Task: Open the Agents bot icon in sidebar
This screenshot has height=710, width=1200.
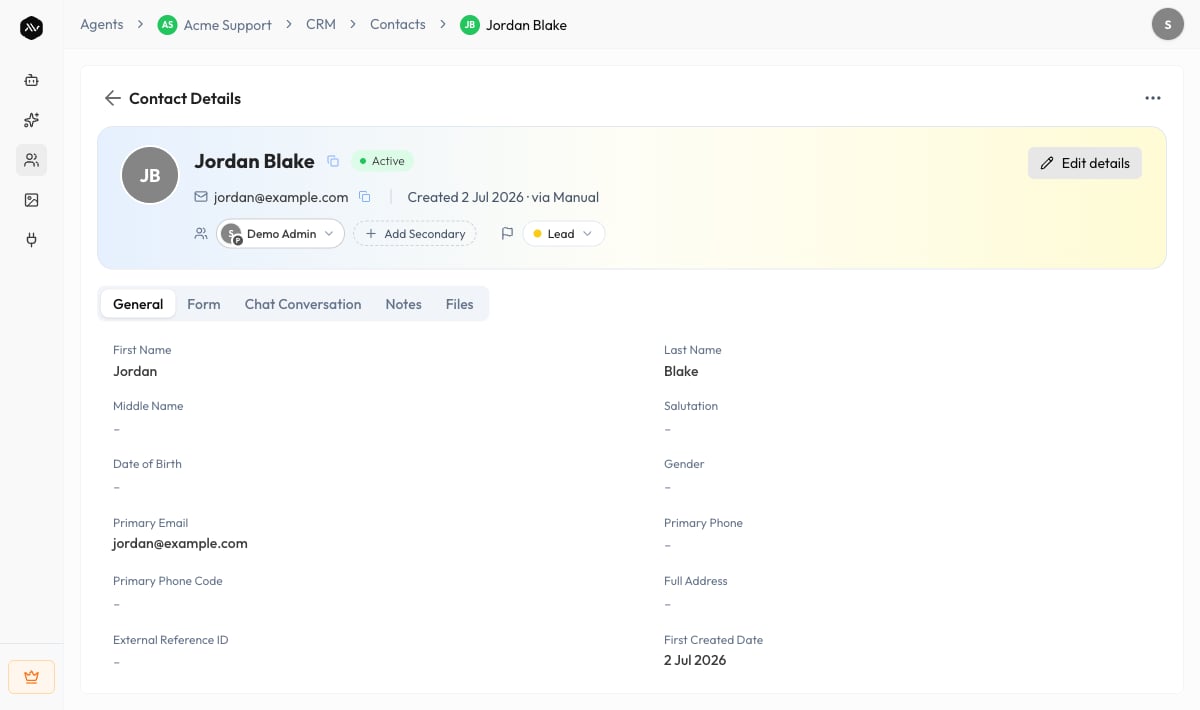Action: click(31, 80)
